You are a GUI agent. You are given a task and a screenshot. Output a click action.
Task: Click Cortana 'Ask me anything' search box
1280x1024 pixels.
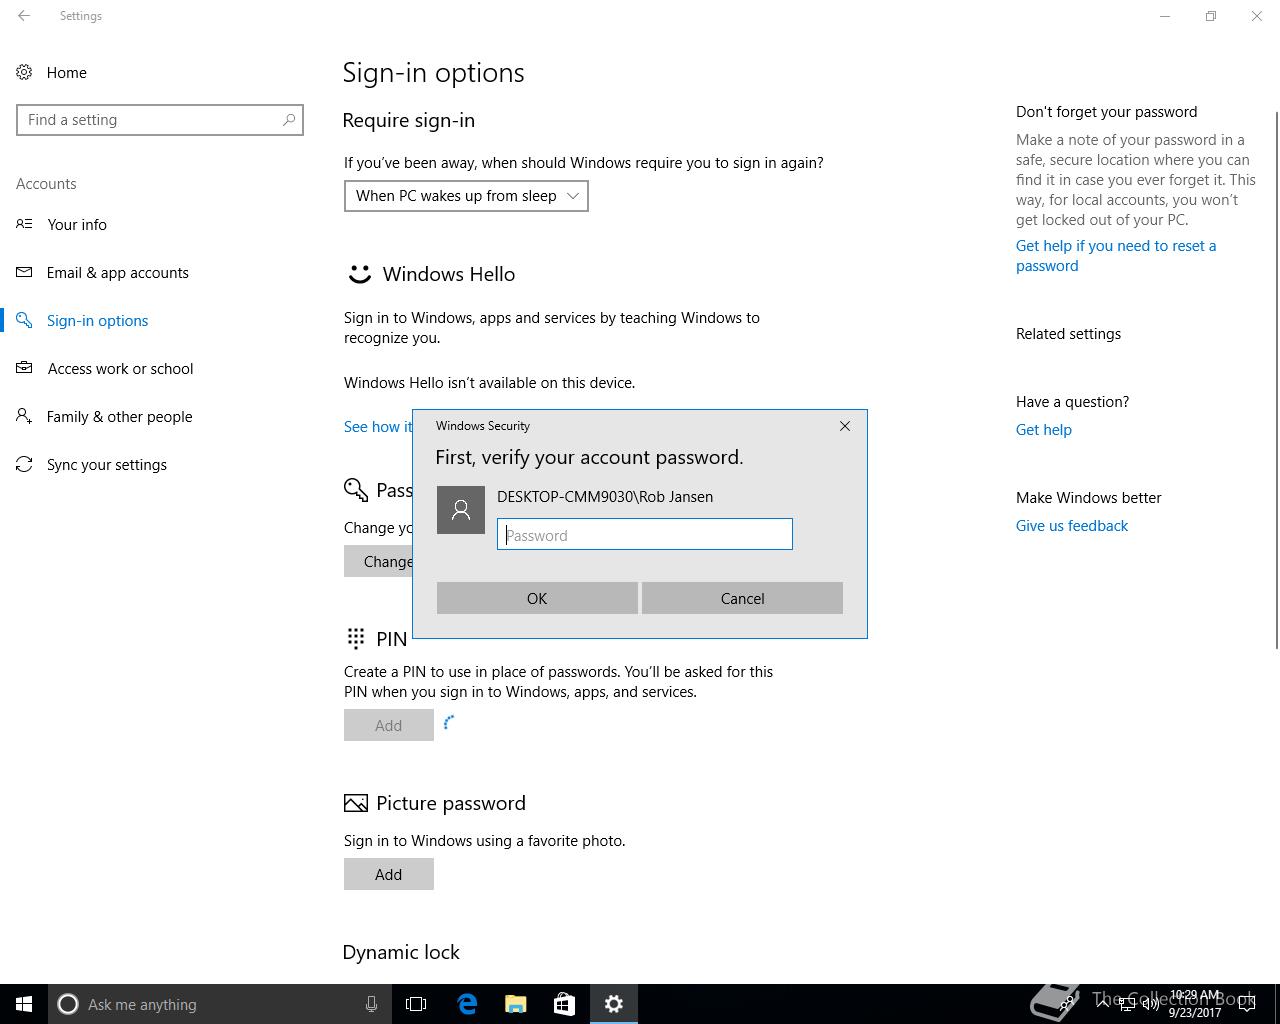(220, 1004)
